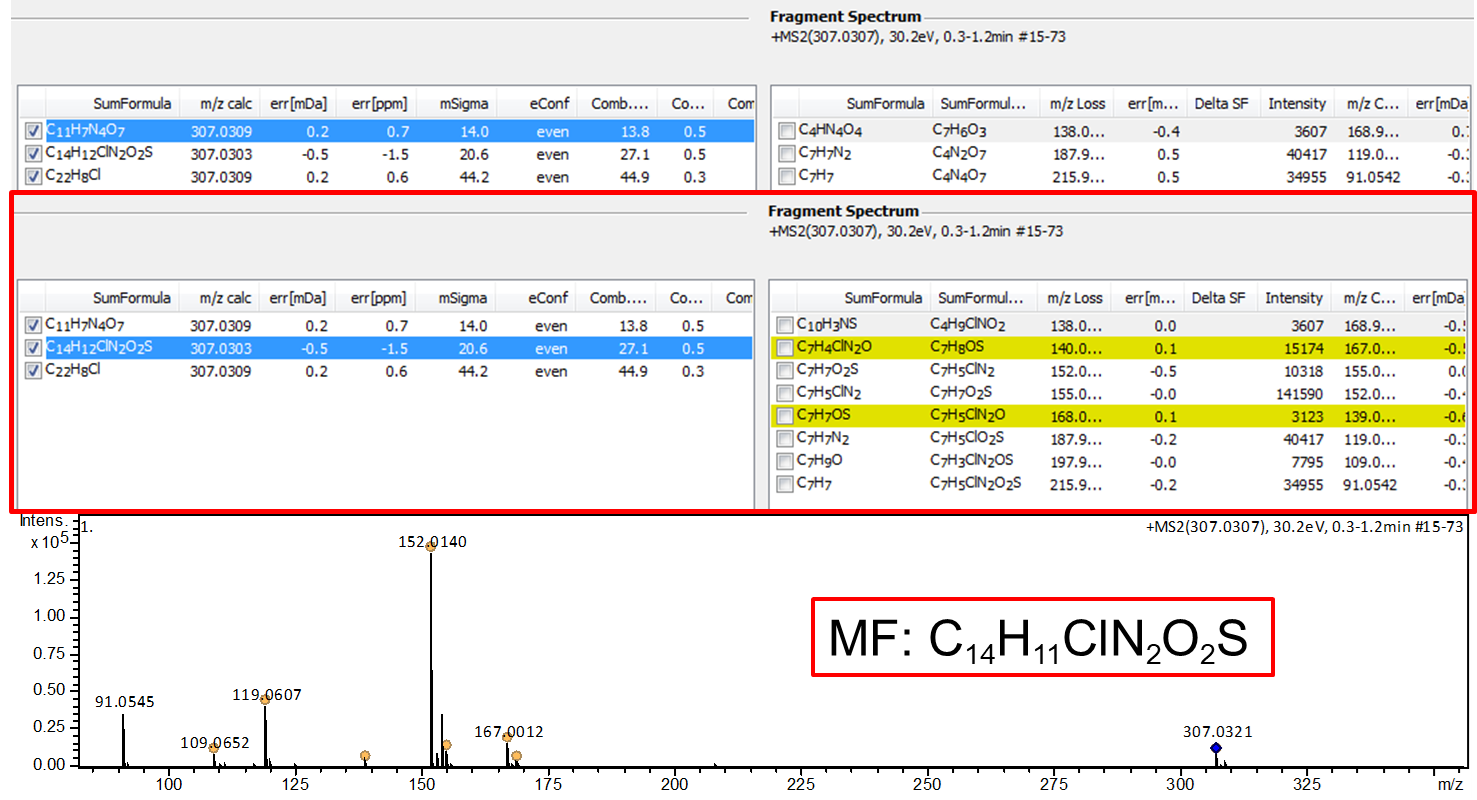Screen dimensions: 1477x800
Task: Check the C7H9O fragment checkbox
Action: [785, 461]
